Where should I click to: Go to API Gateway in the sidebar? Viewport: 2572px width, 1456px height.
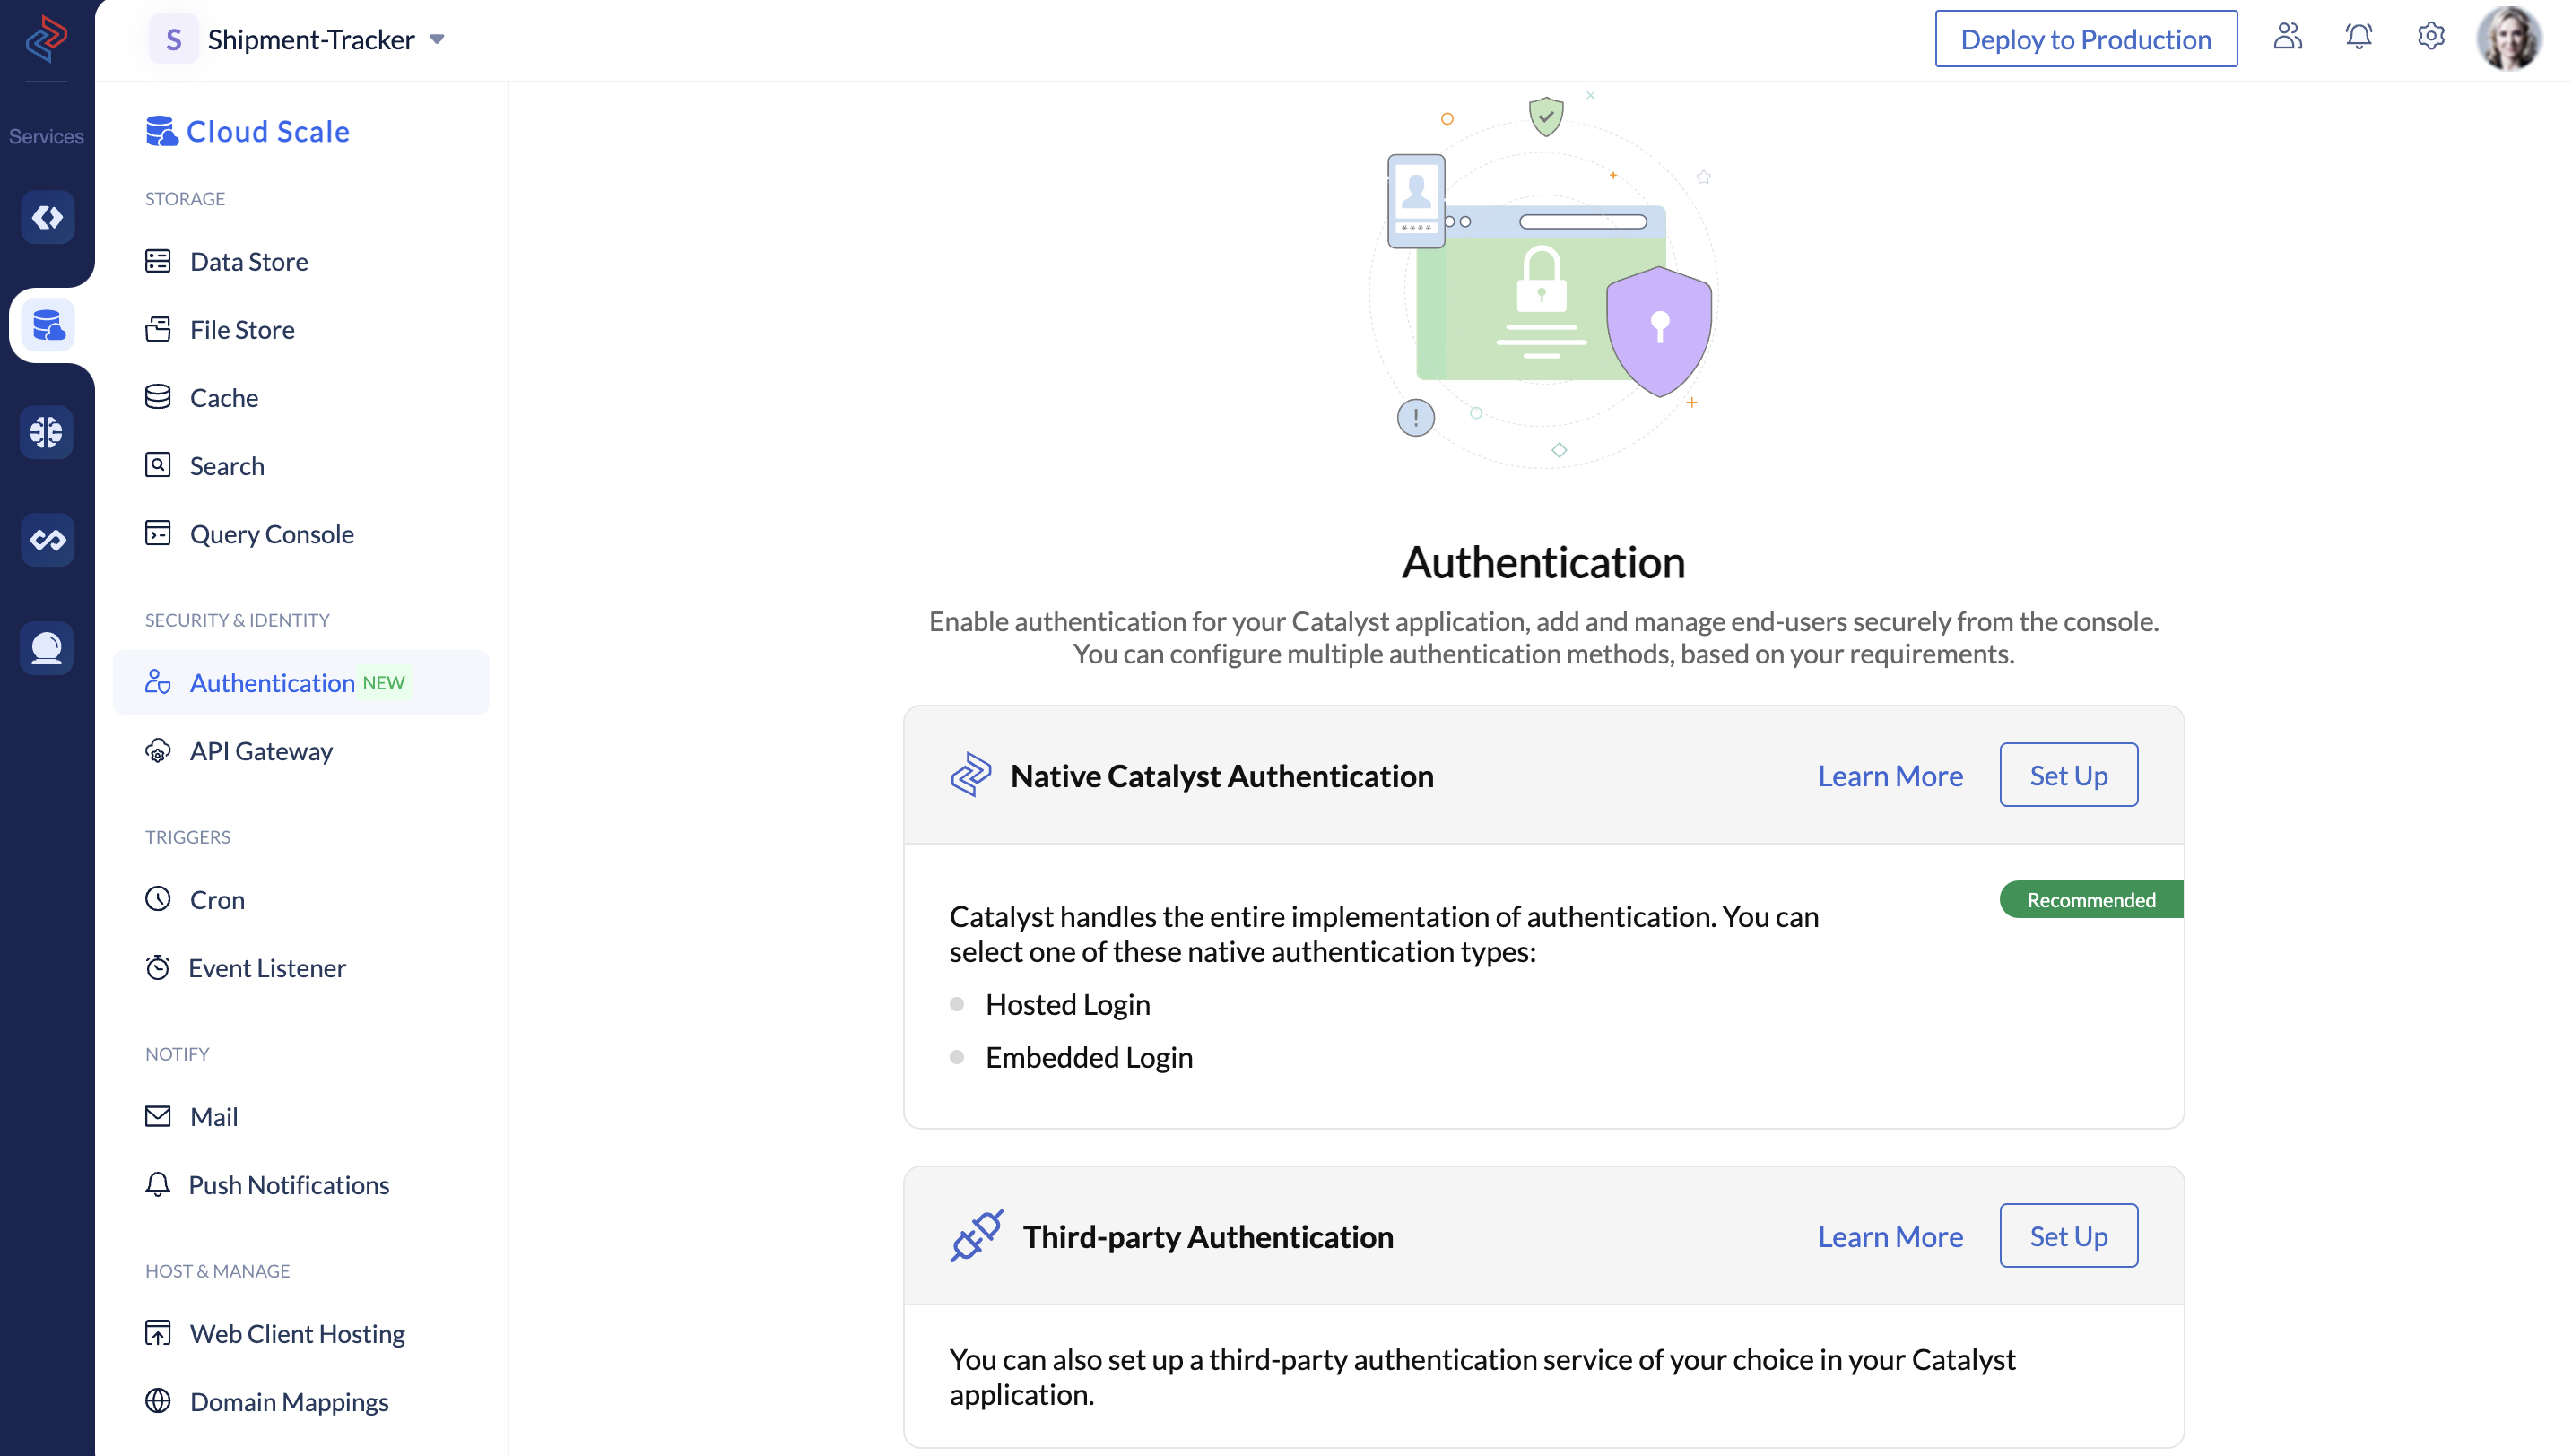[x=261, y=751]
